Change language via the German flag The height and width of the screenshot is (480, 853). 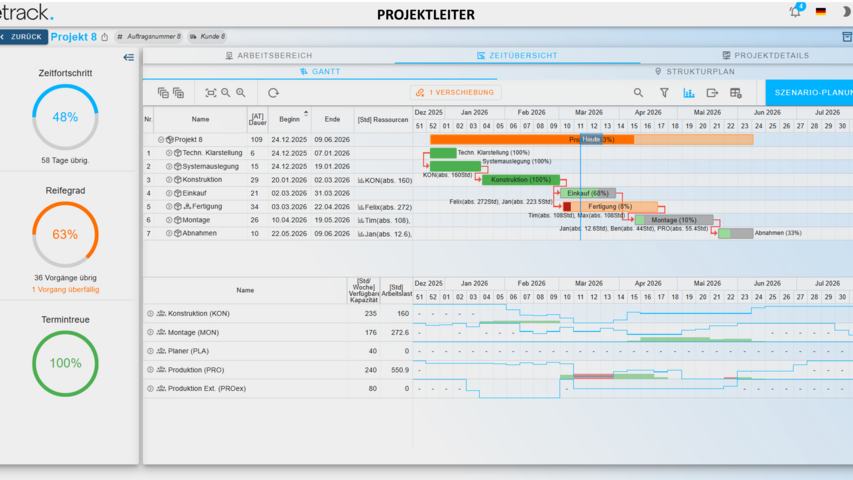click(x=821, y=11)
